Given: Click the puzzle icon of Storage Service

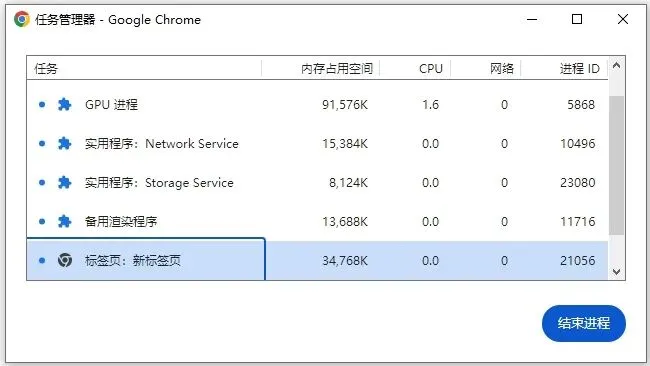Looking at the screenshot, I should pyautogui.click(x=64, y=182).
